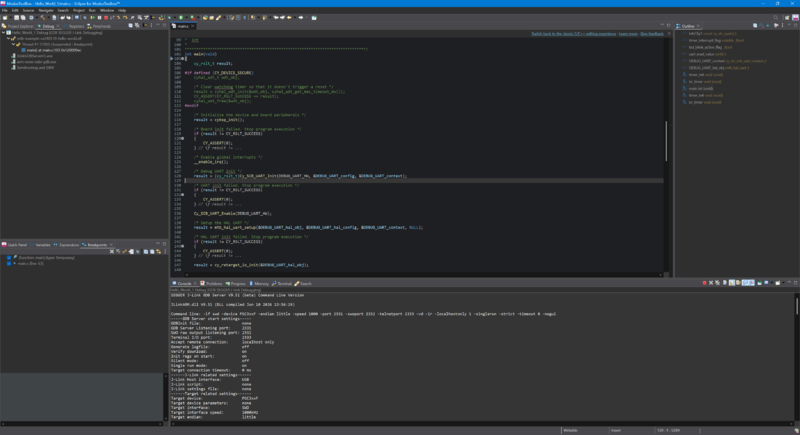Toggle the 'function: main' temporary breakpoint checkbox
This screenshot has width=800, height=435.
(x=9, y=258)
